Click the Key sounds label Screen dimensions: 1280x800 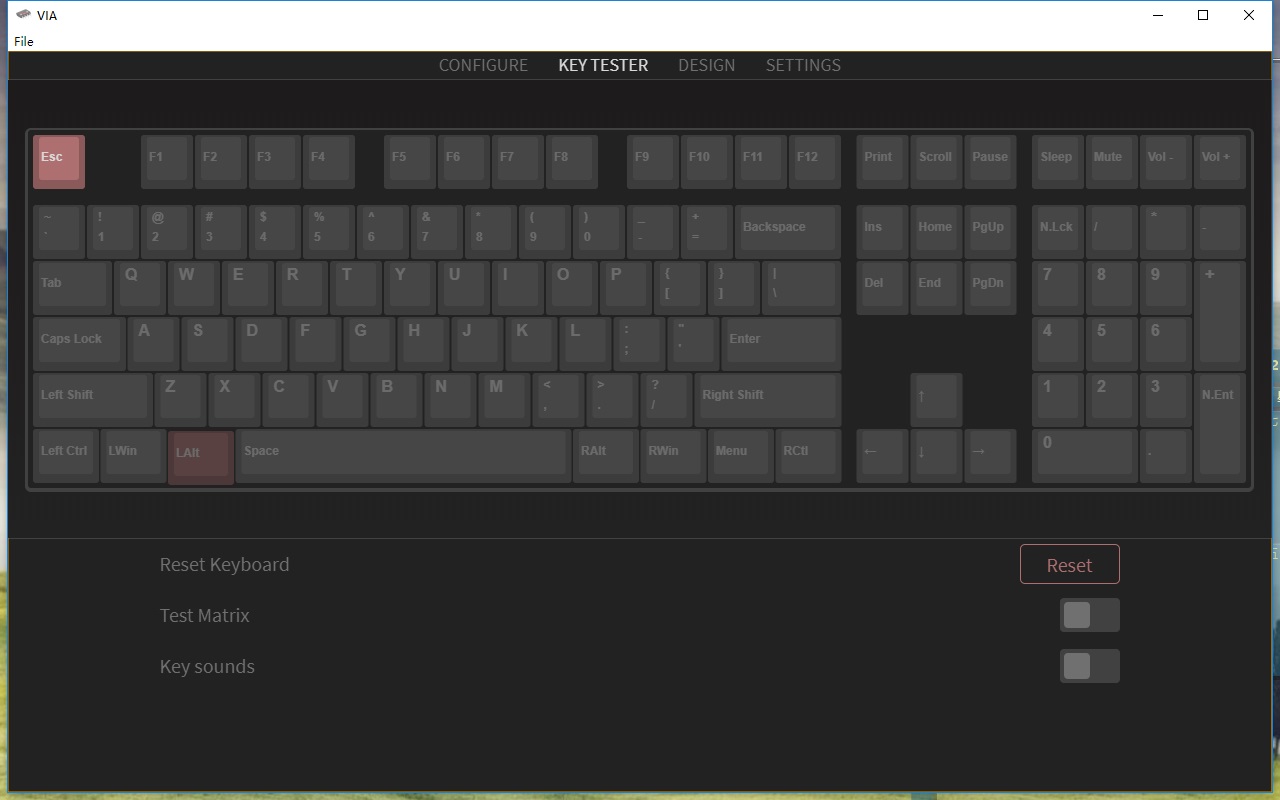(207, 666)
